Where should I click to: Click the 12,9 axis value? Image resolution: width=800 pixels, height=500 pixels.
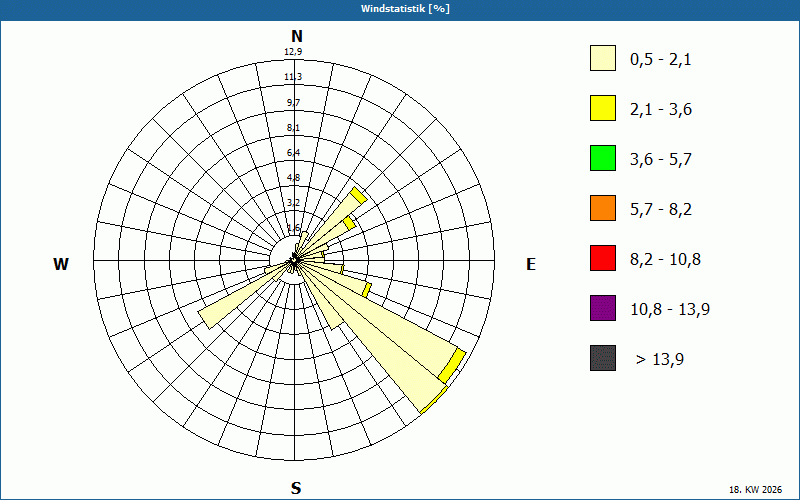pos(293,52)
